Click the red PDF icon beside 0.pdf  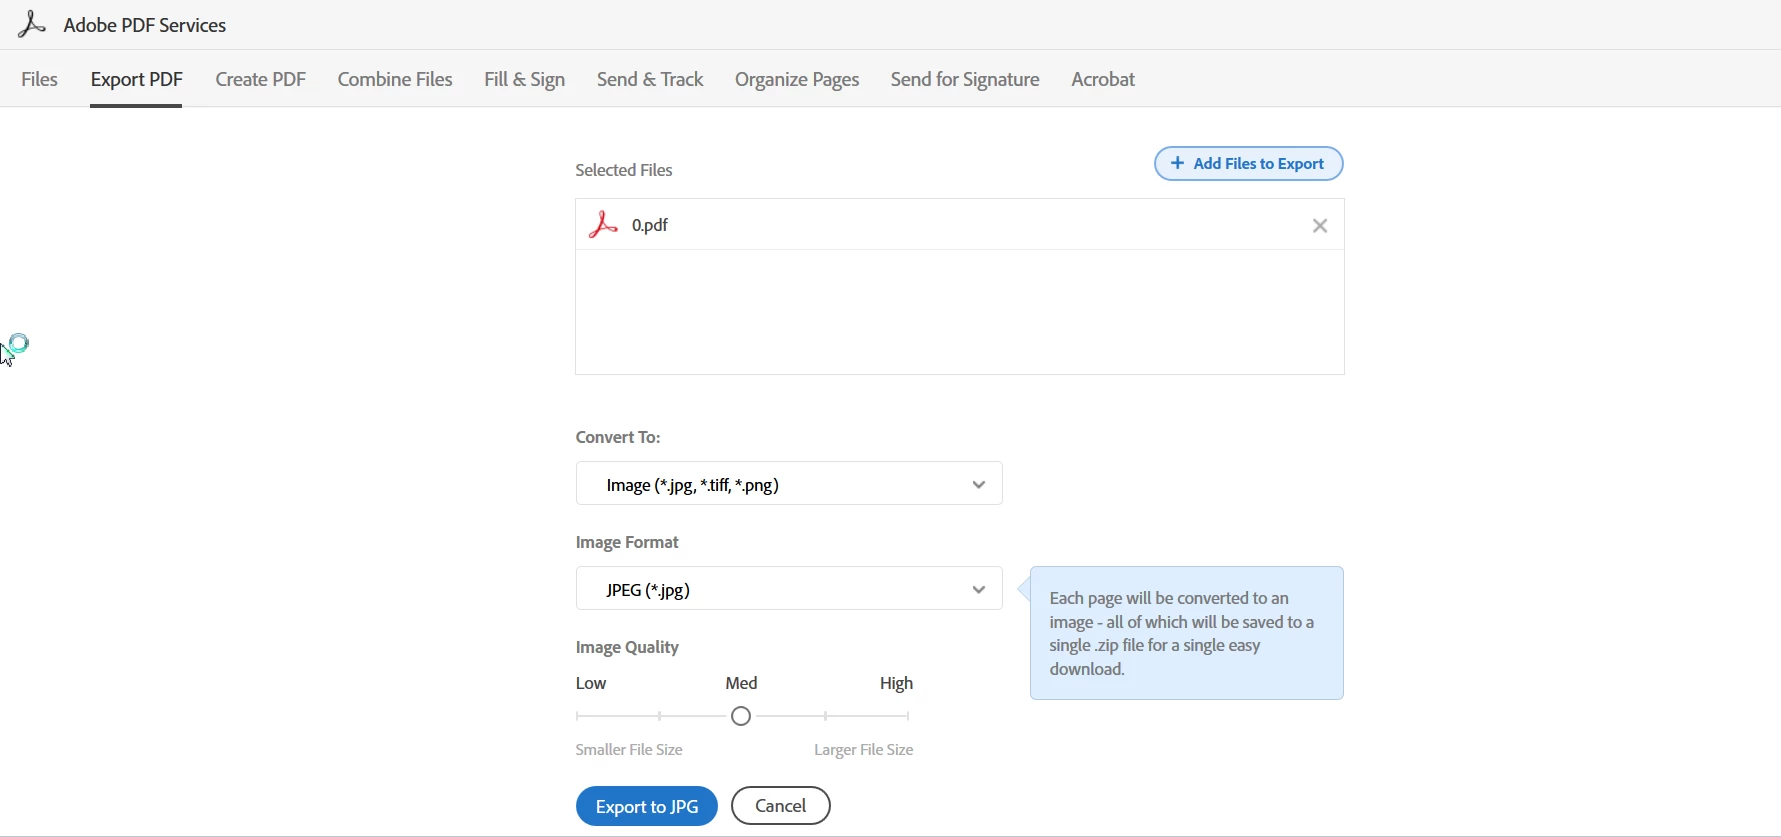603,225
